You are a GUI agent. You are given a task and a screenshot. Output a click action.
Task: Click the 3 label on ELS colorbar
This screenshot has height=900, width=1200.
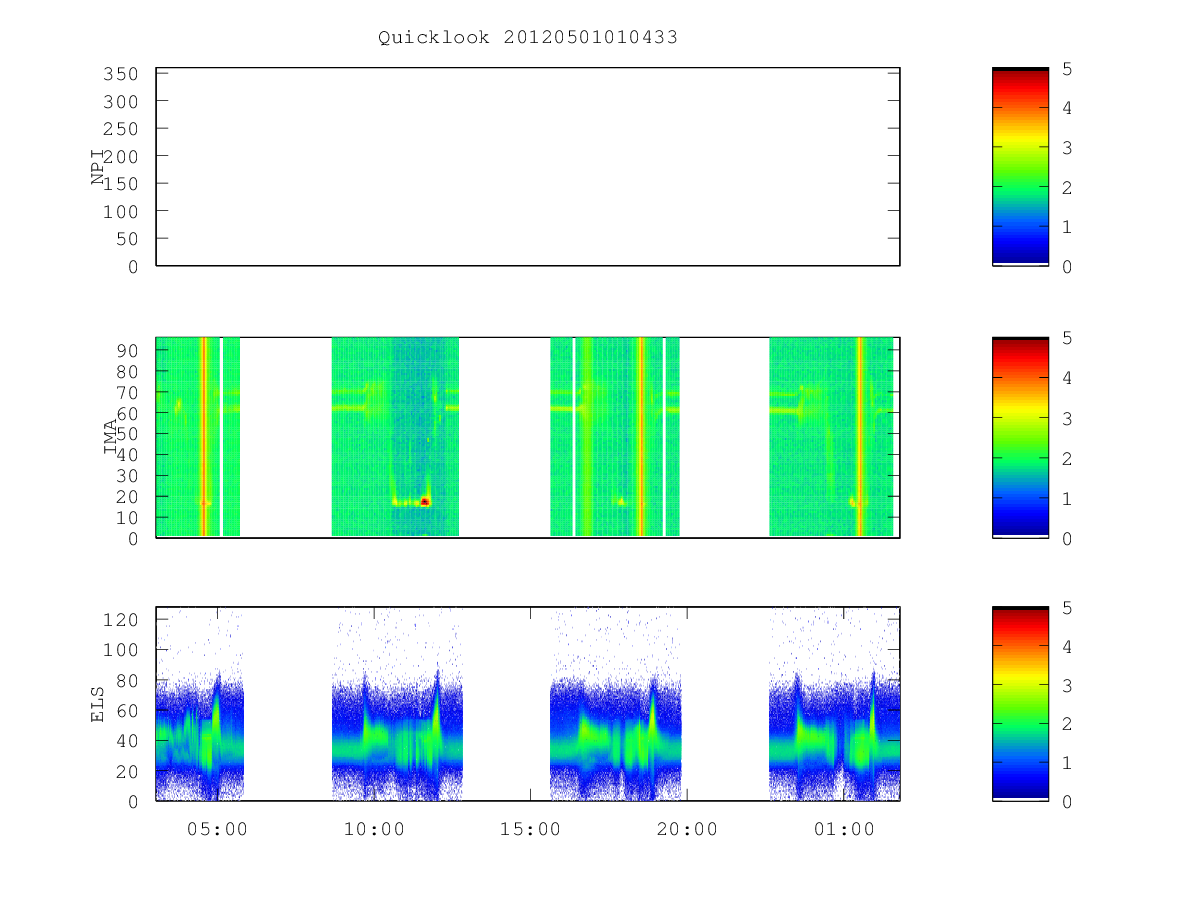(1068, 686)
